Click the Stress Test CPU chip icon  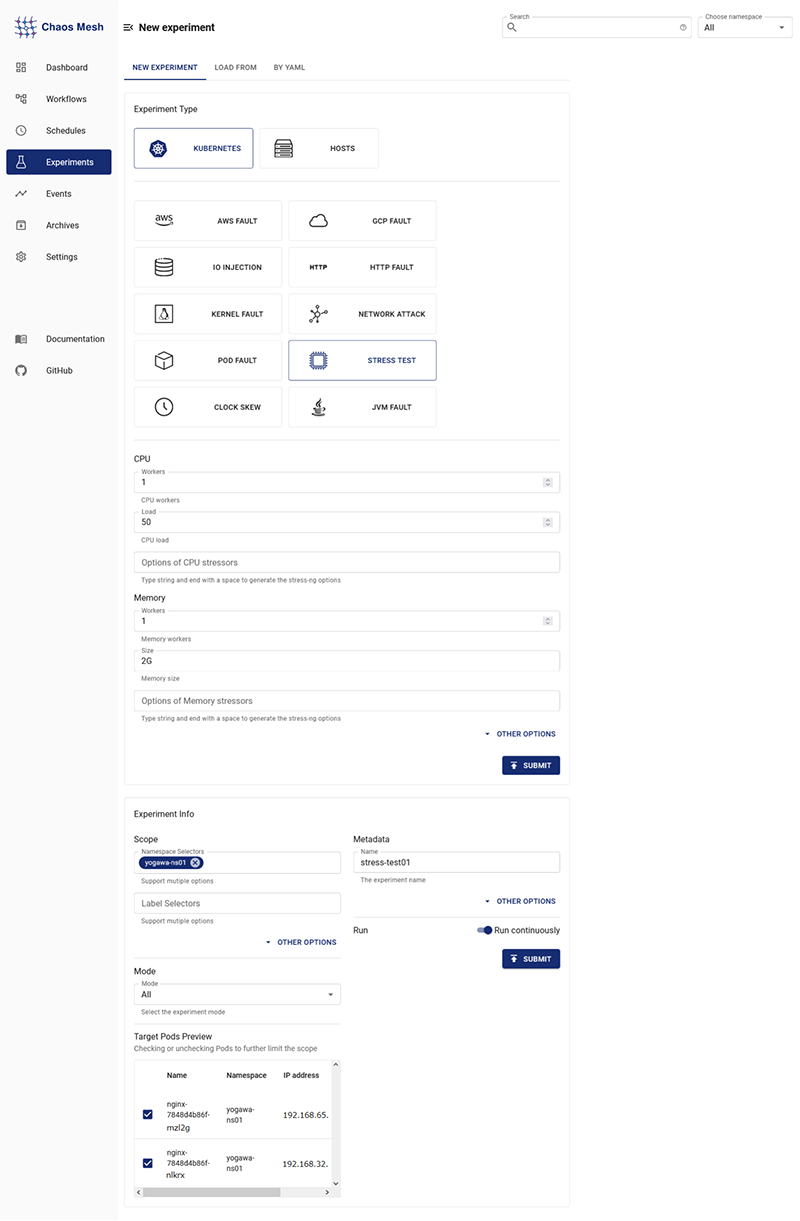(x=318, y=360)
